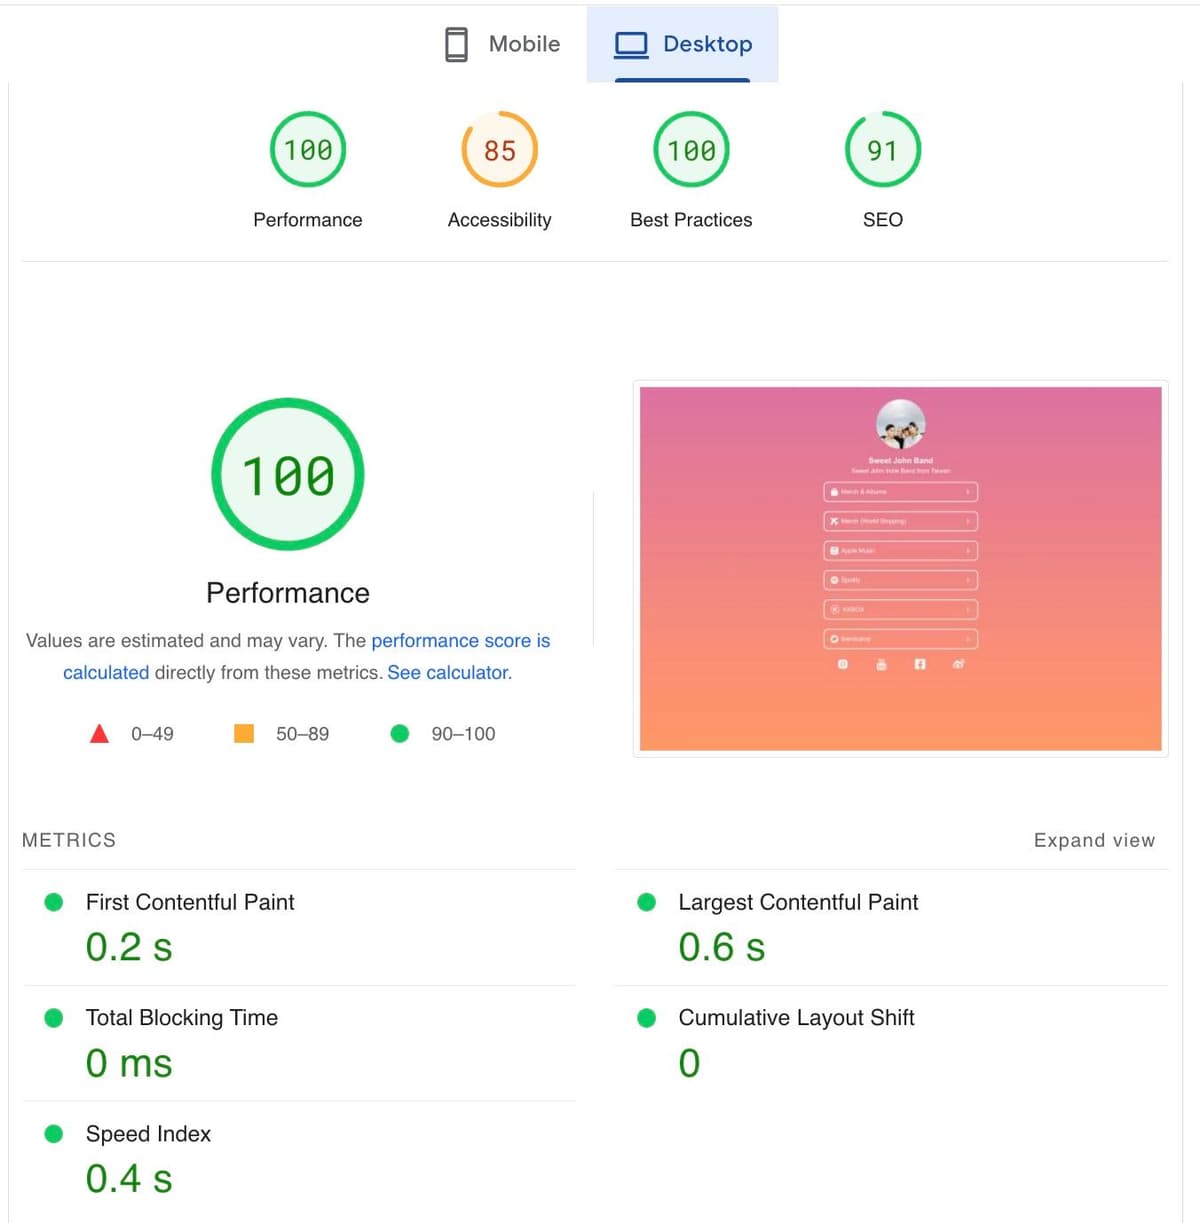The width and height of the screenshot is (1200, 1223).
Task: Click the orange square 50–89 legend swatch
Action: [x=243, y=733]
